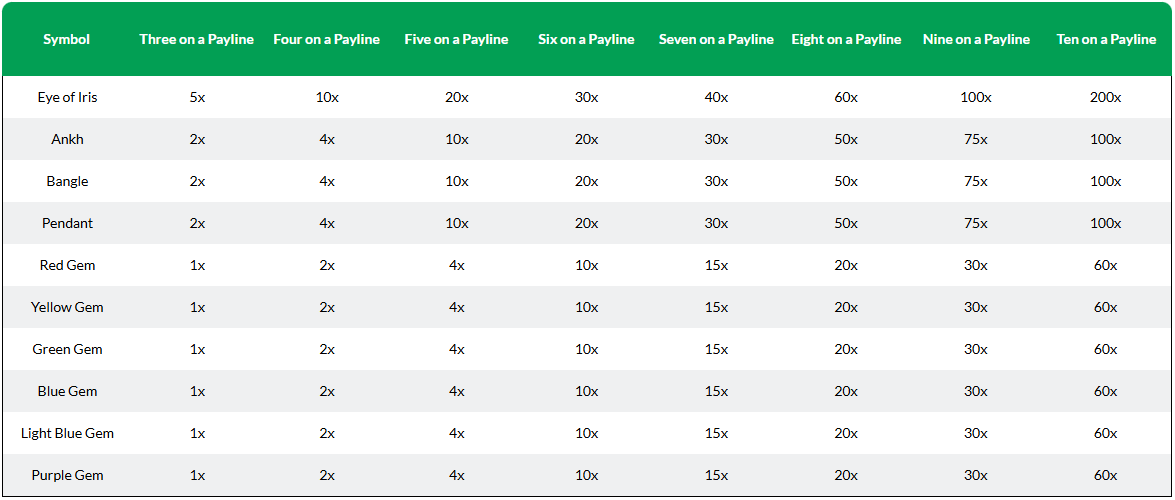
Task: Select the Yellow Gem row label
Action: [67, 307]
